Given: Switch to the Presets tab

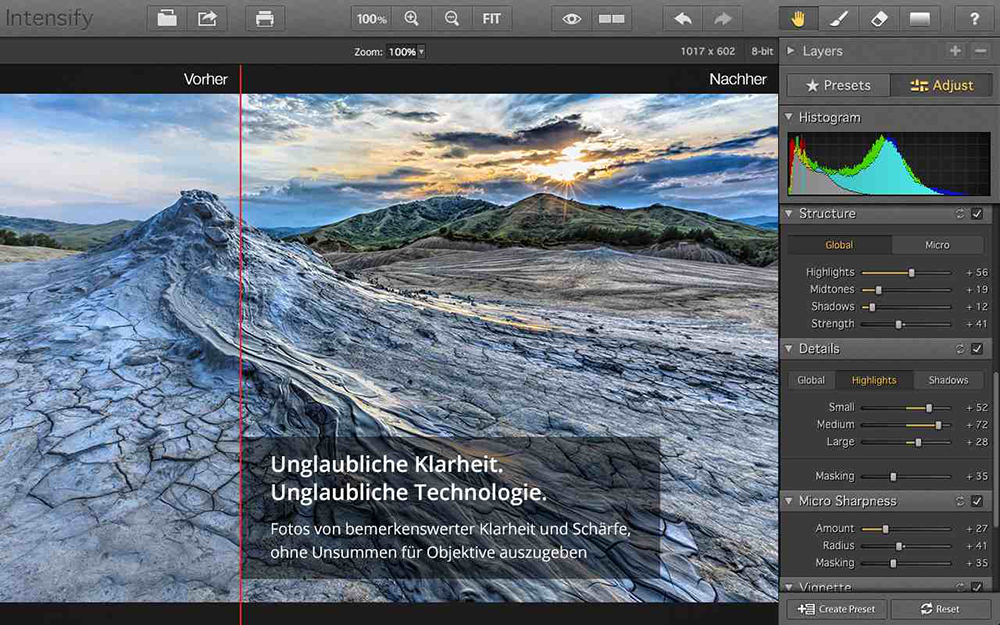Looking at the screenshot, I should (838, 86).
